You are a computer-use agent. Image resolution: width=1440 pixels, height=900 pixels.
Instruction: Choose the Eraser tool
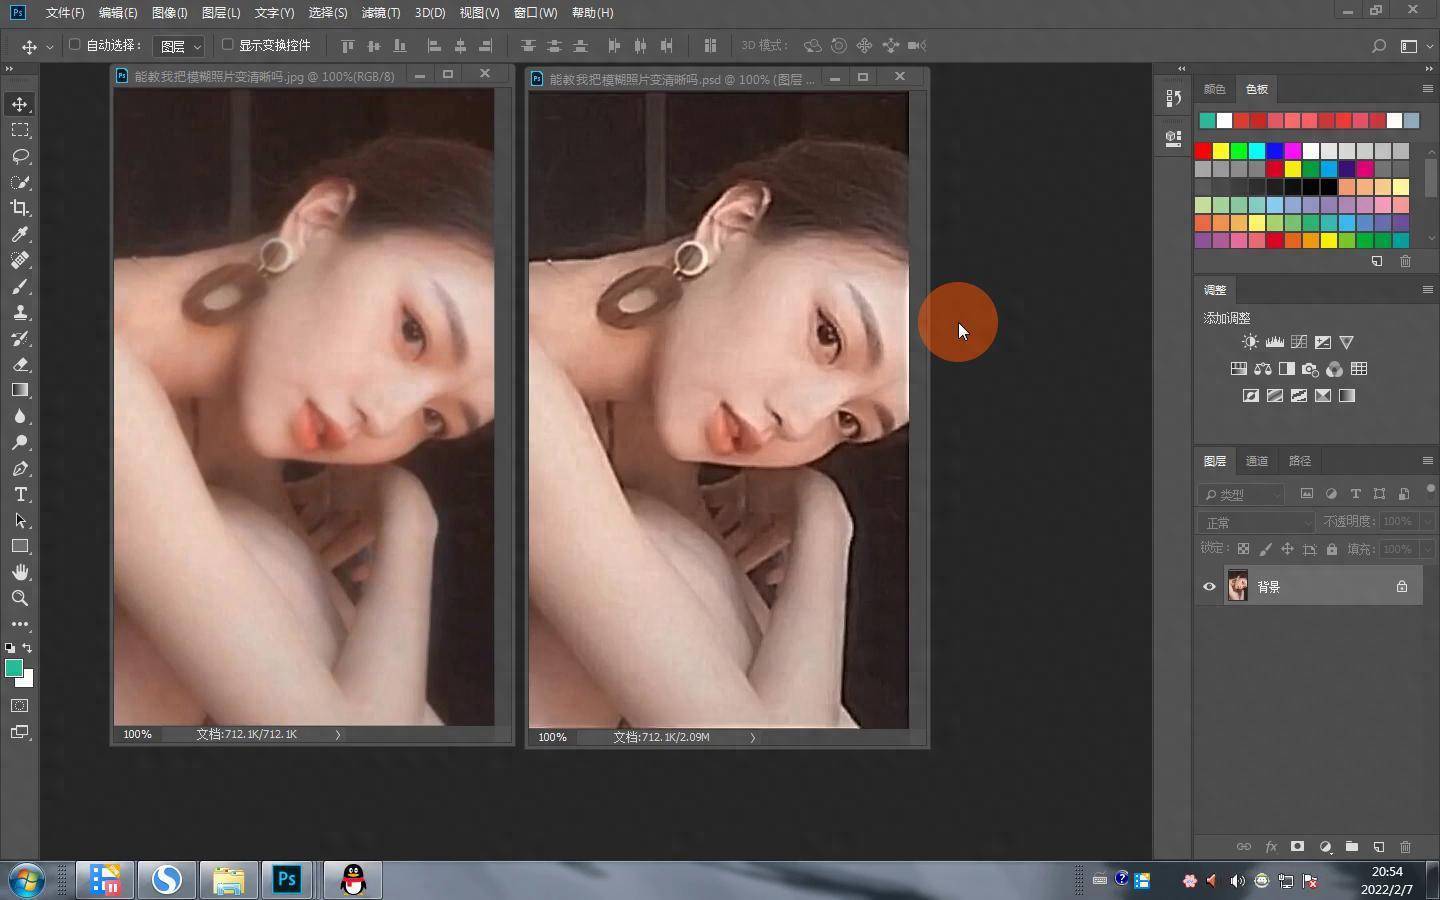(x=20, y=365)
